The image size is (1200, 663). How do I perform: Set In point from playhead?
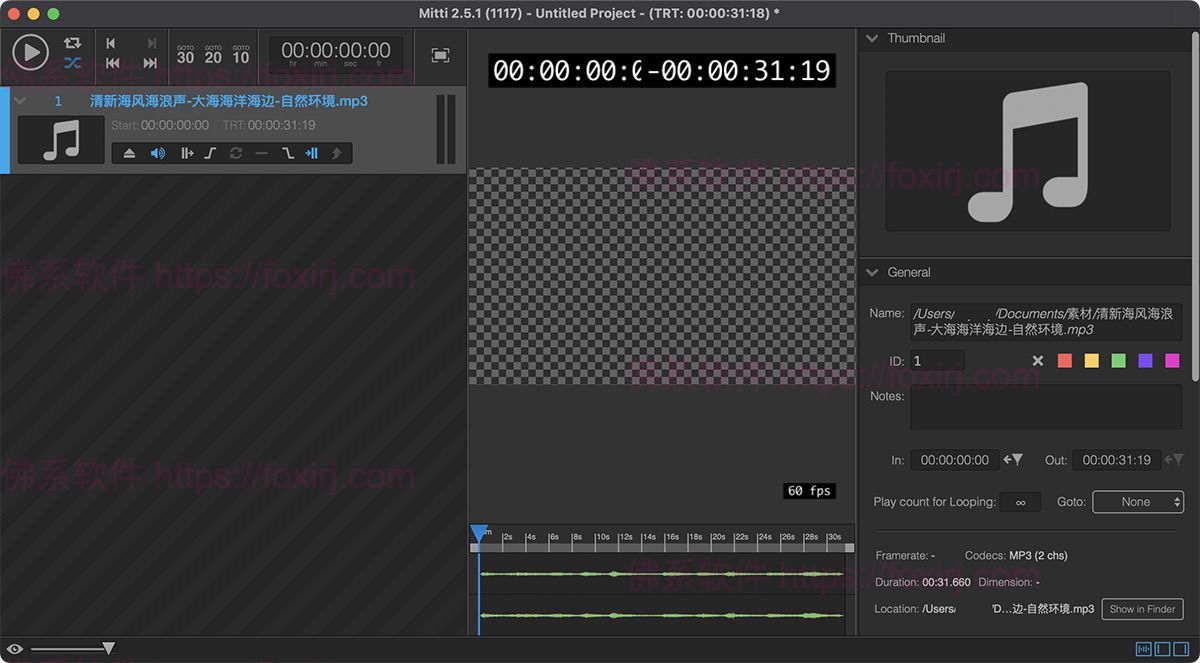click(1013, 460)
